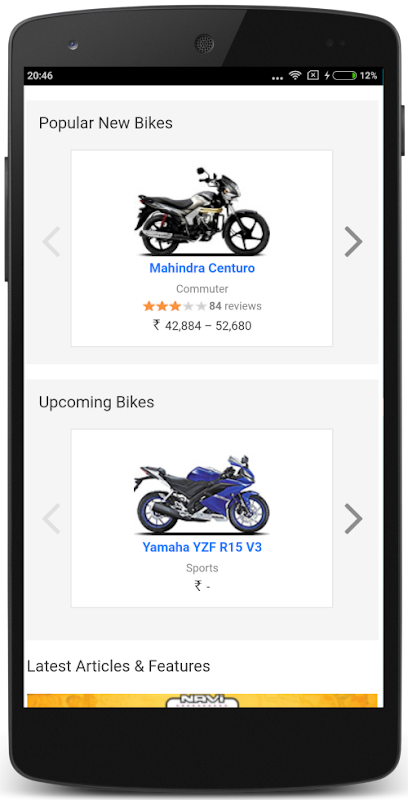Tap the no-SIM status icon

(313, 76)
